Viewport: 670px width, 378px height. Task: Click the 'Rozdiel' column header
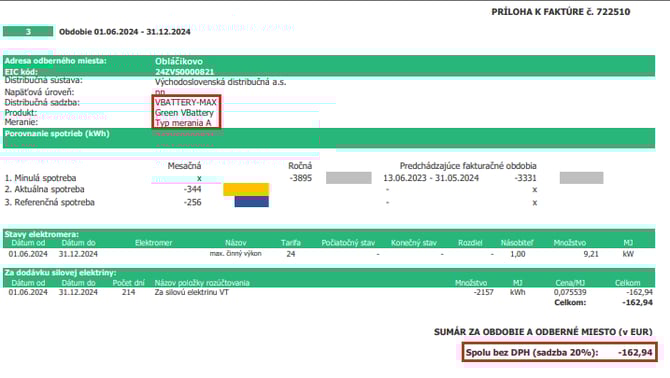[x=470, y=243]
